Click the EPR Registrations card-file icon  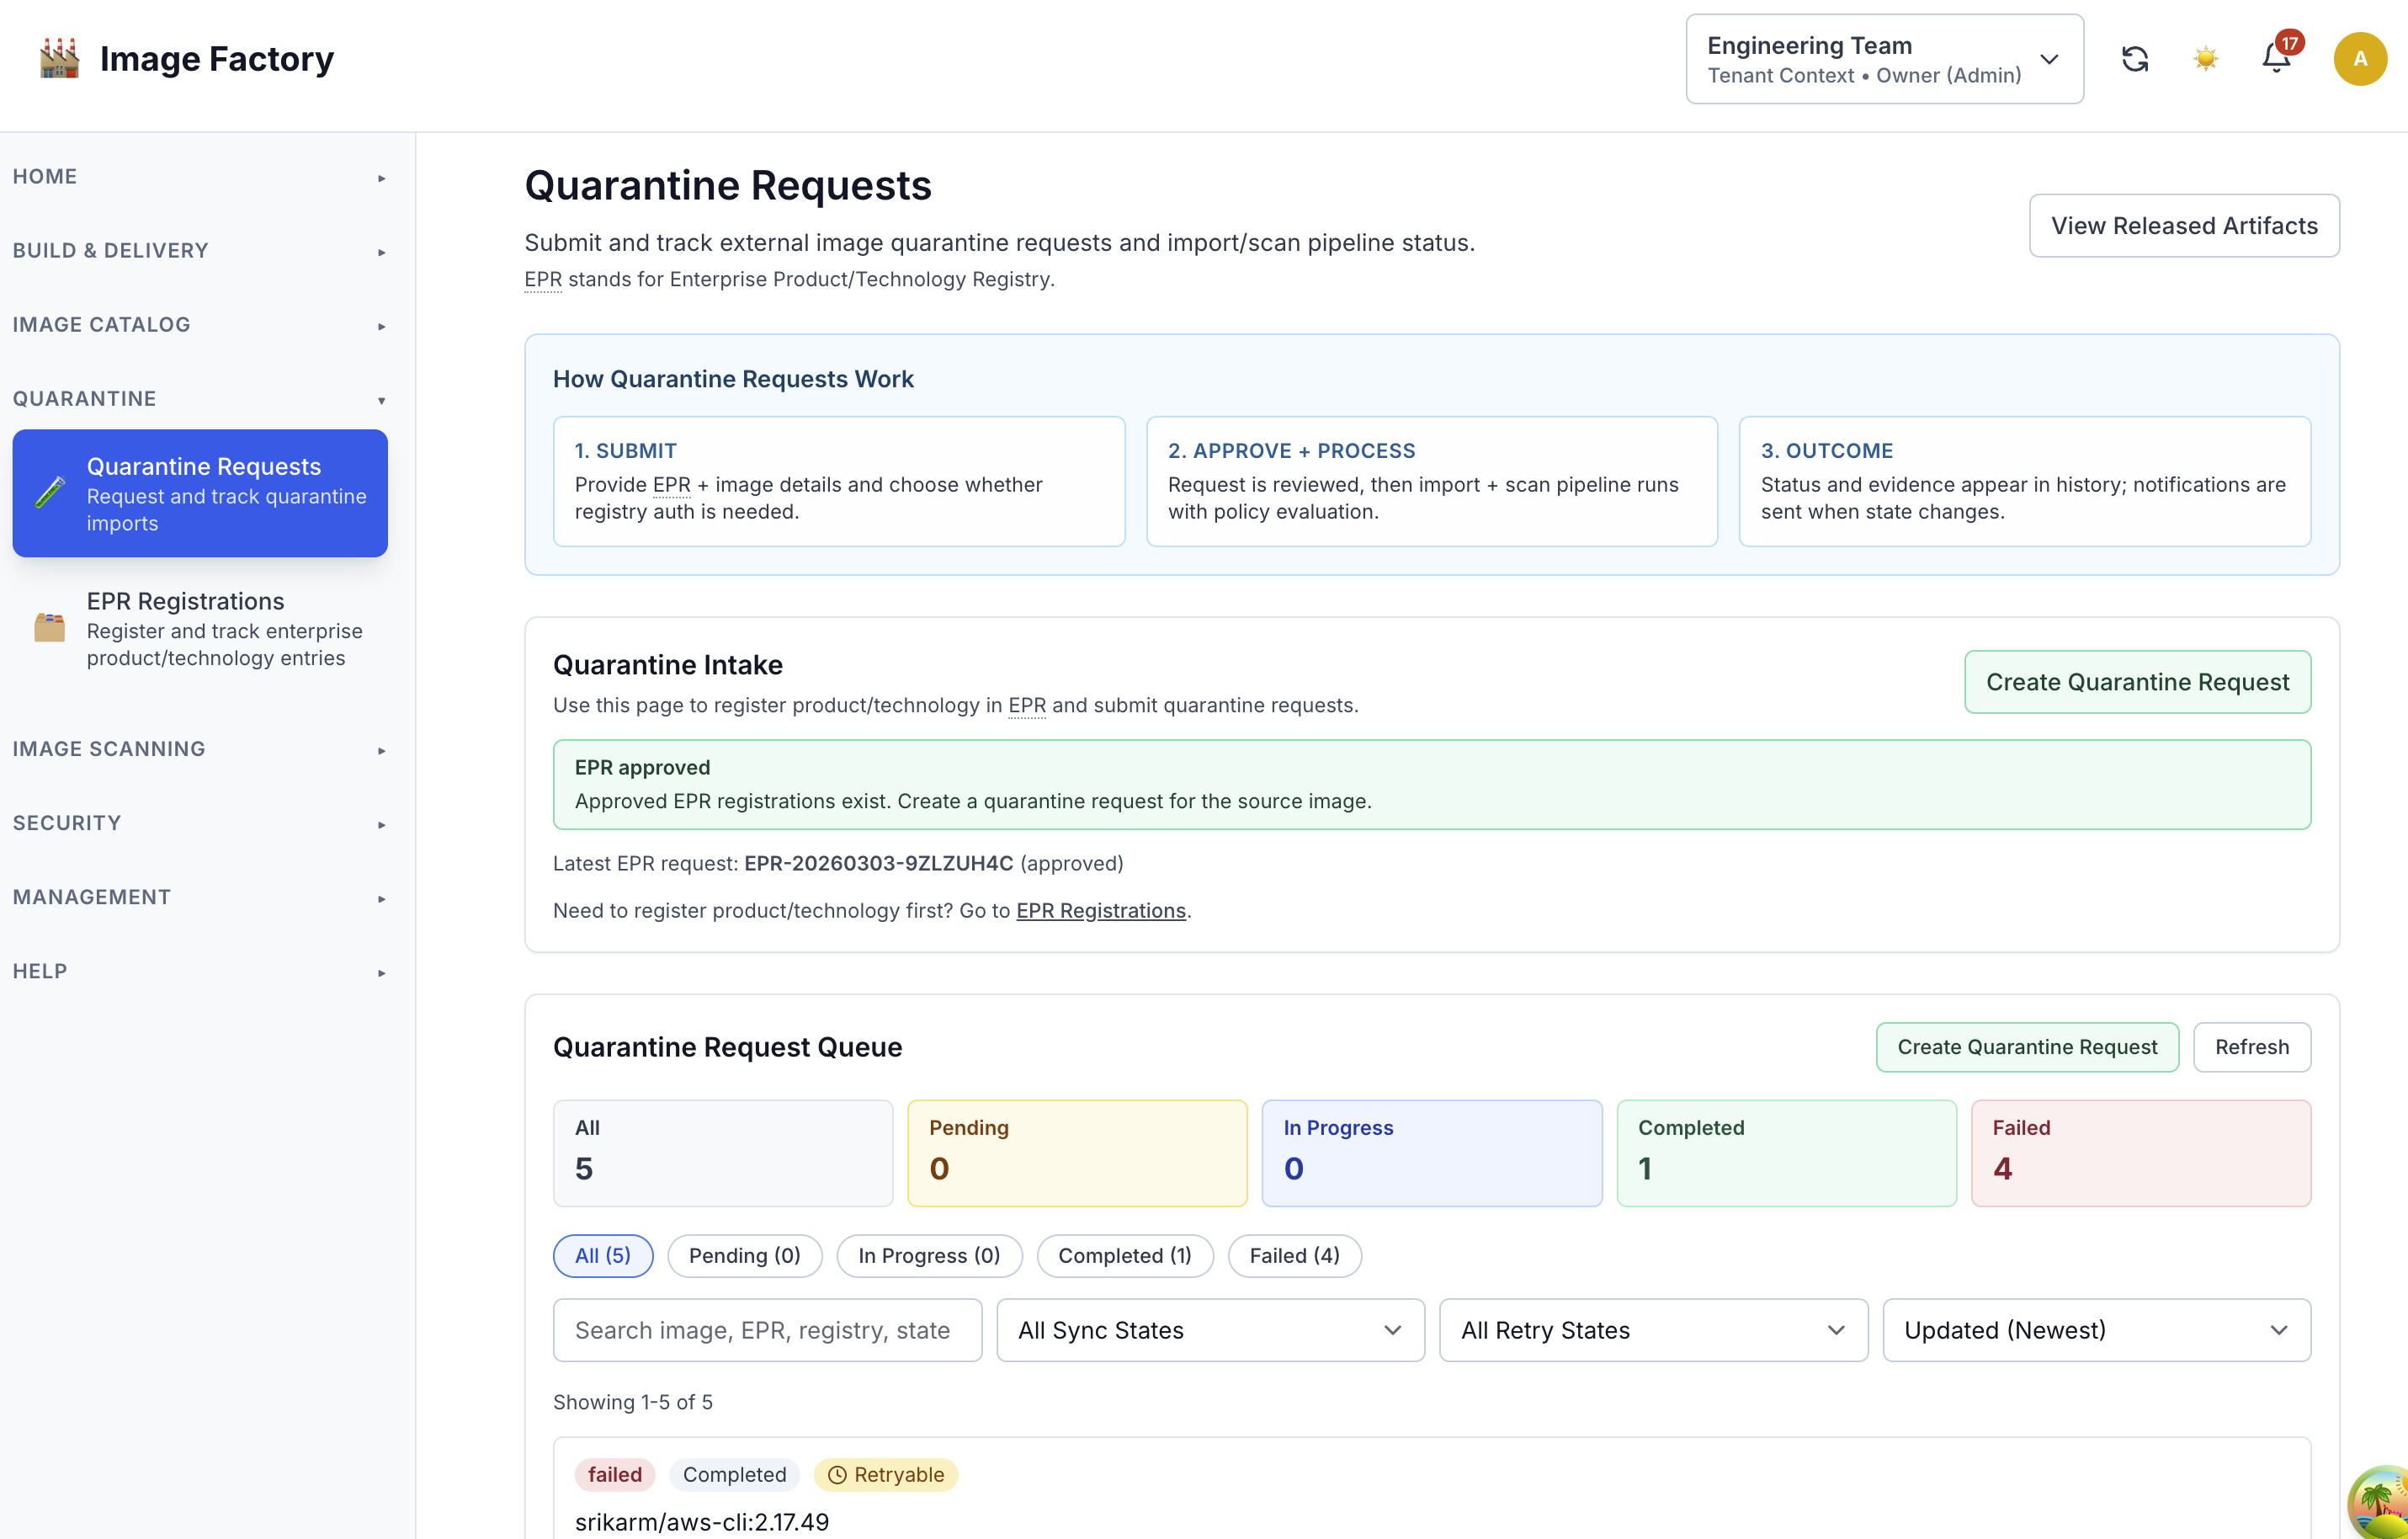49,627
